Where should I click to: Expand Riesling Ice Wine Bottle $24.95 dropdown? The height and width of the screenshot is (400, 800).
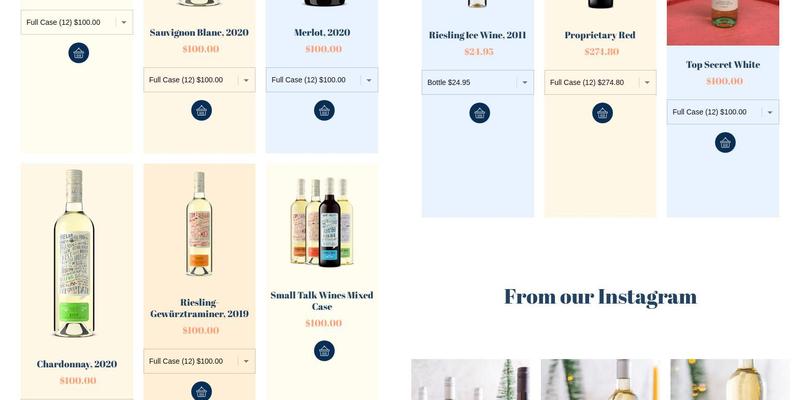pos(478,82)
